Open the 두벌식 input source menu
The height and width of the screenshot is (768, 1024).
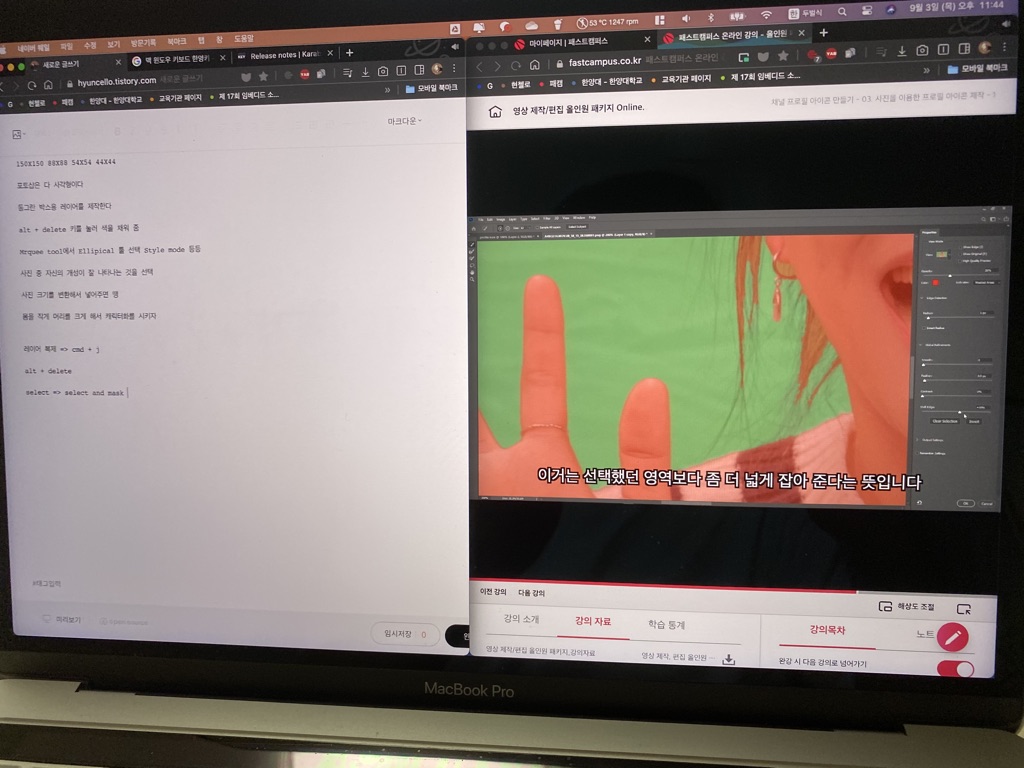[805, 13]
